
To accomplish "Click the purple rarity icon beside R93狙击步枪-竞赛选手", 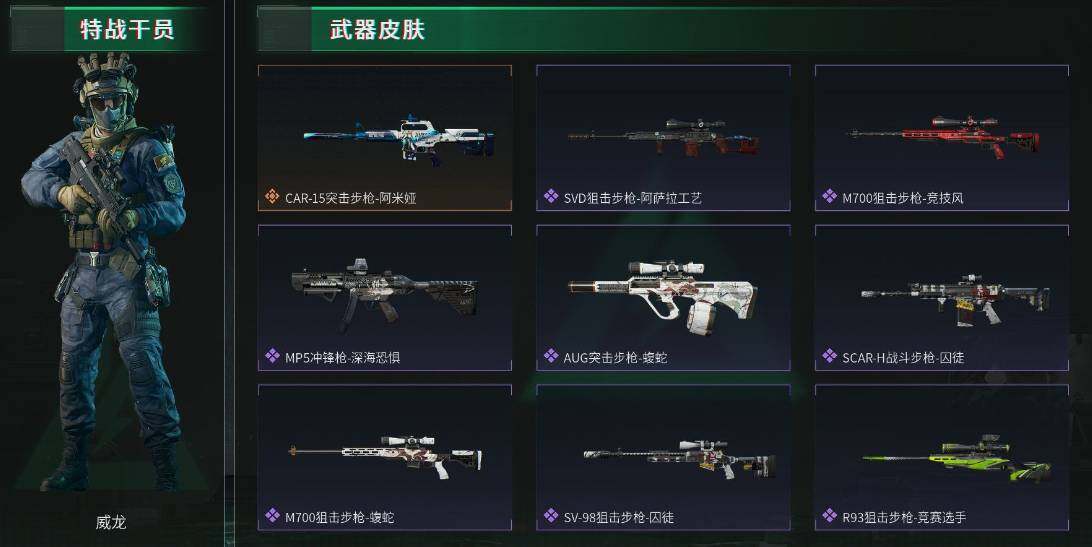I will click(829, 516).
